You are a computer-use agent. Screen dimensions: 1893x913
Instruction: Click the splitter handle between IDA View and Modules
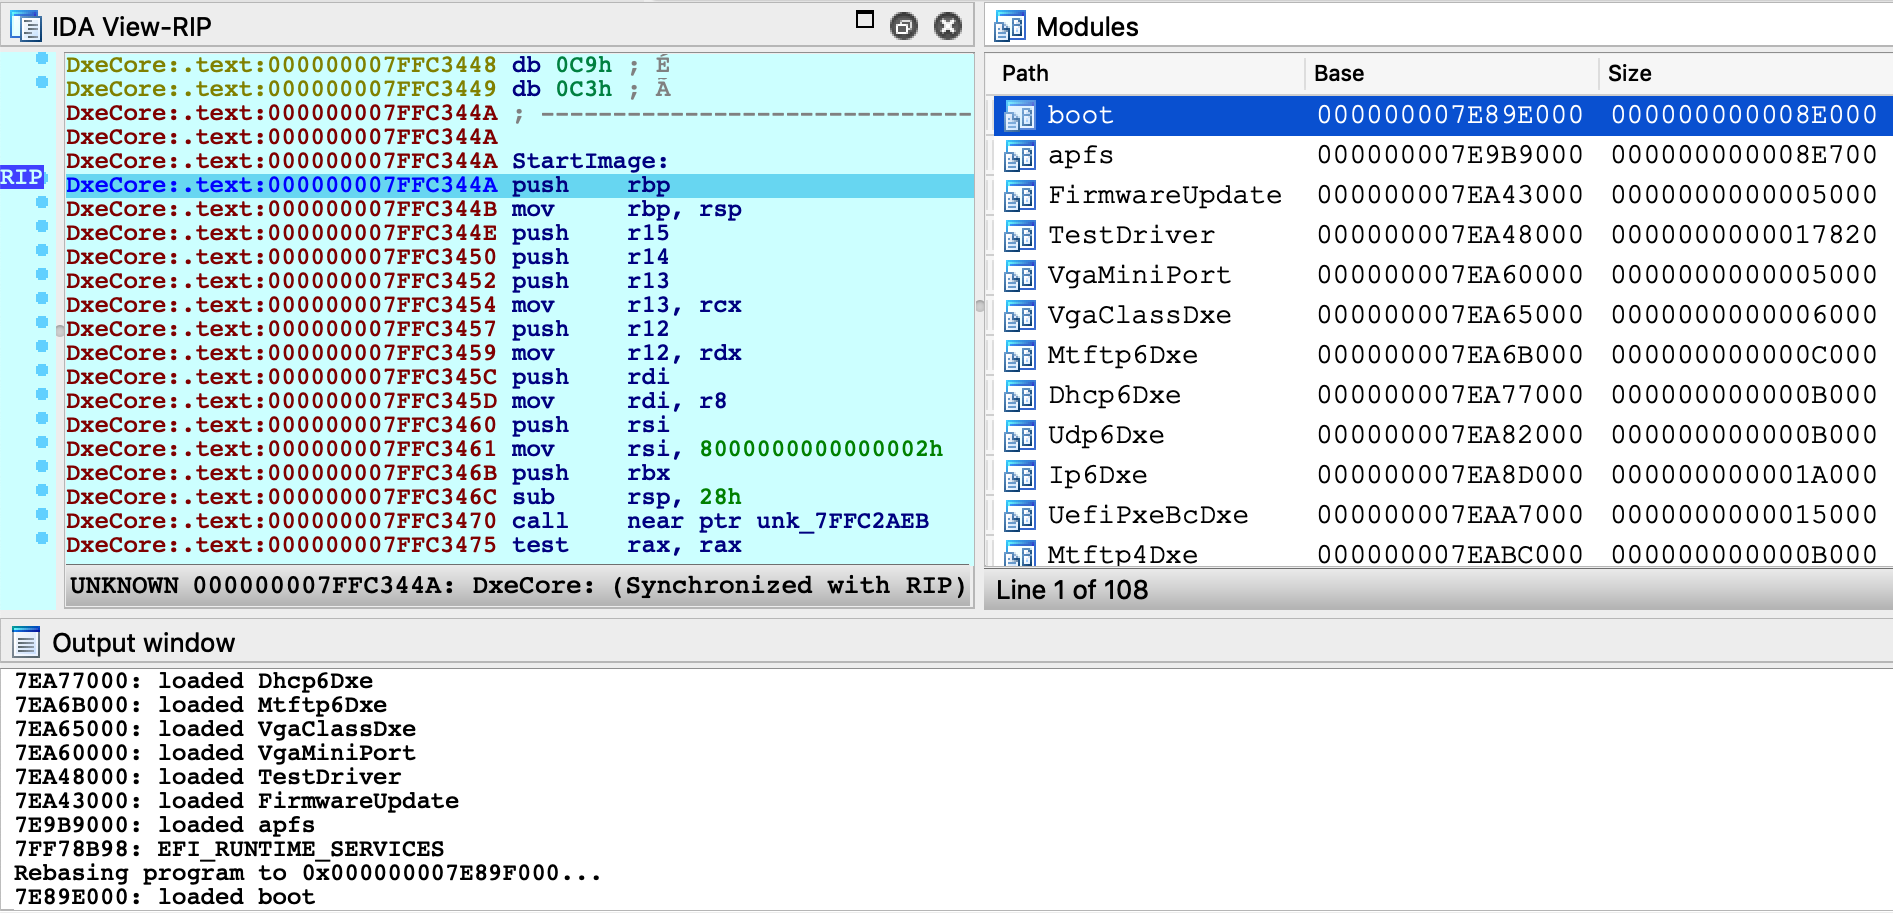979,306
